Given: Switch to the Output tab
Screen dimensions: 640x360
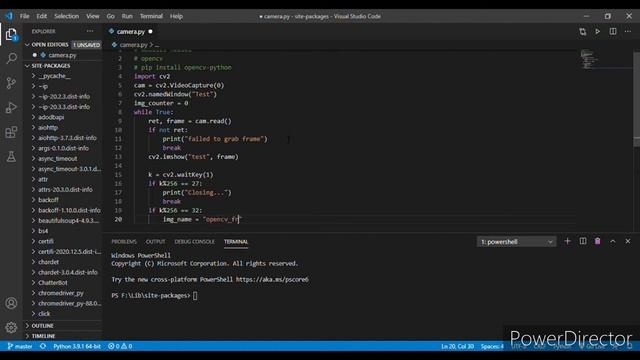Looking at the screenshot, I should [x=156, y=242].
